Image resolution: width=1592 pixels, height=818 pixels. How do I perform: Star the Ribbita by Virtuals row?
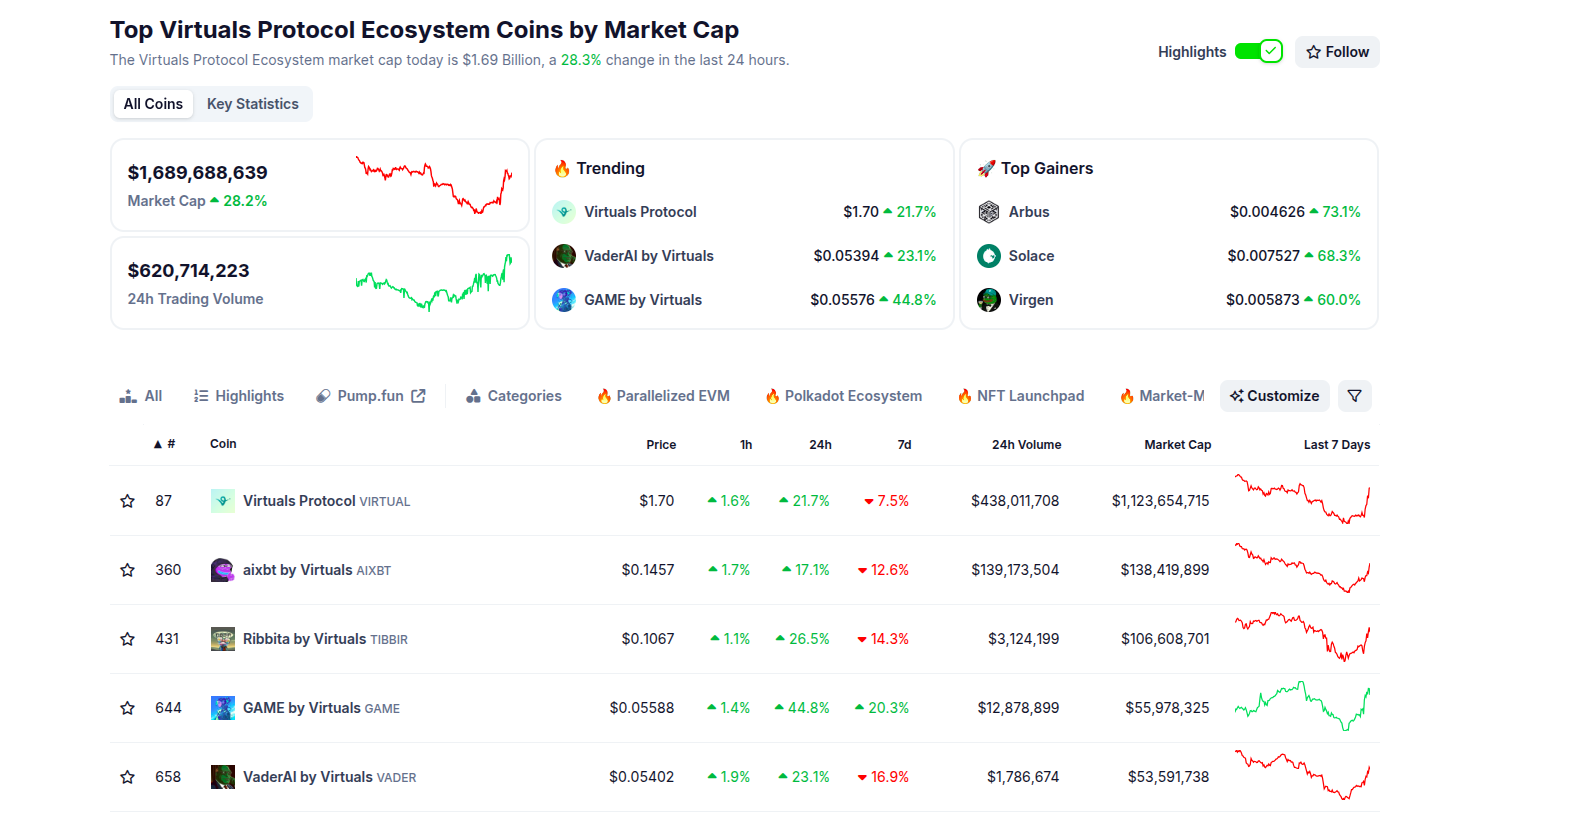pos(127,639)
